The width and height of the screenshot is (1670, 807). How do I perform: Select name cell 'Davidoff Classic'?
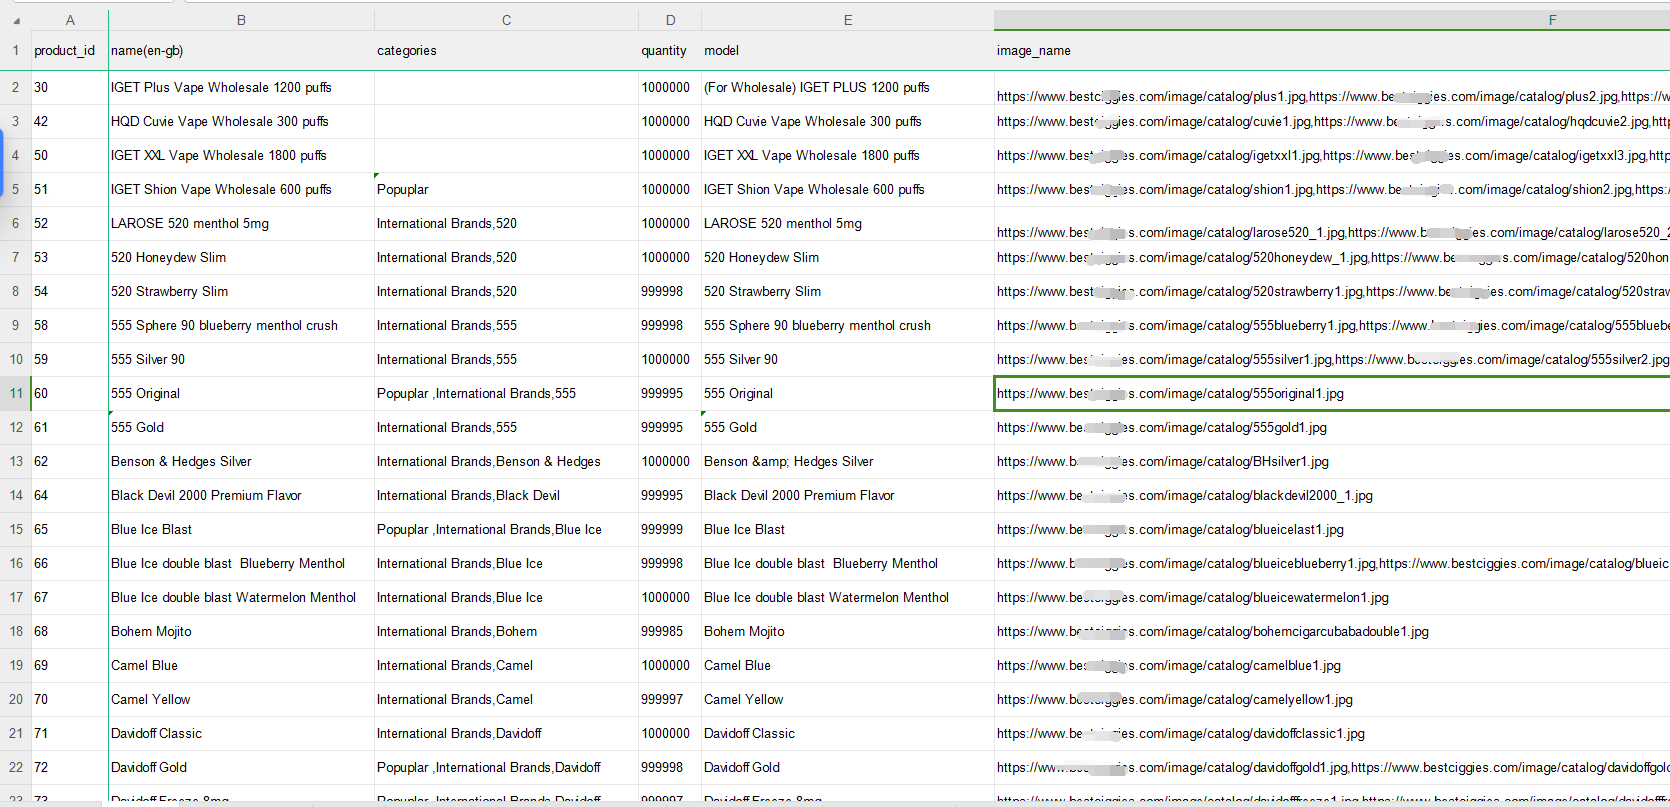coord(241,733)
